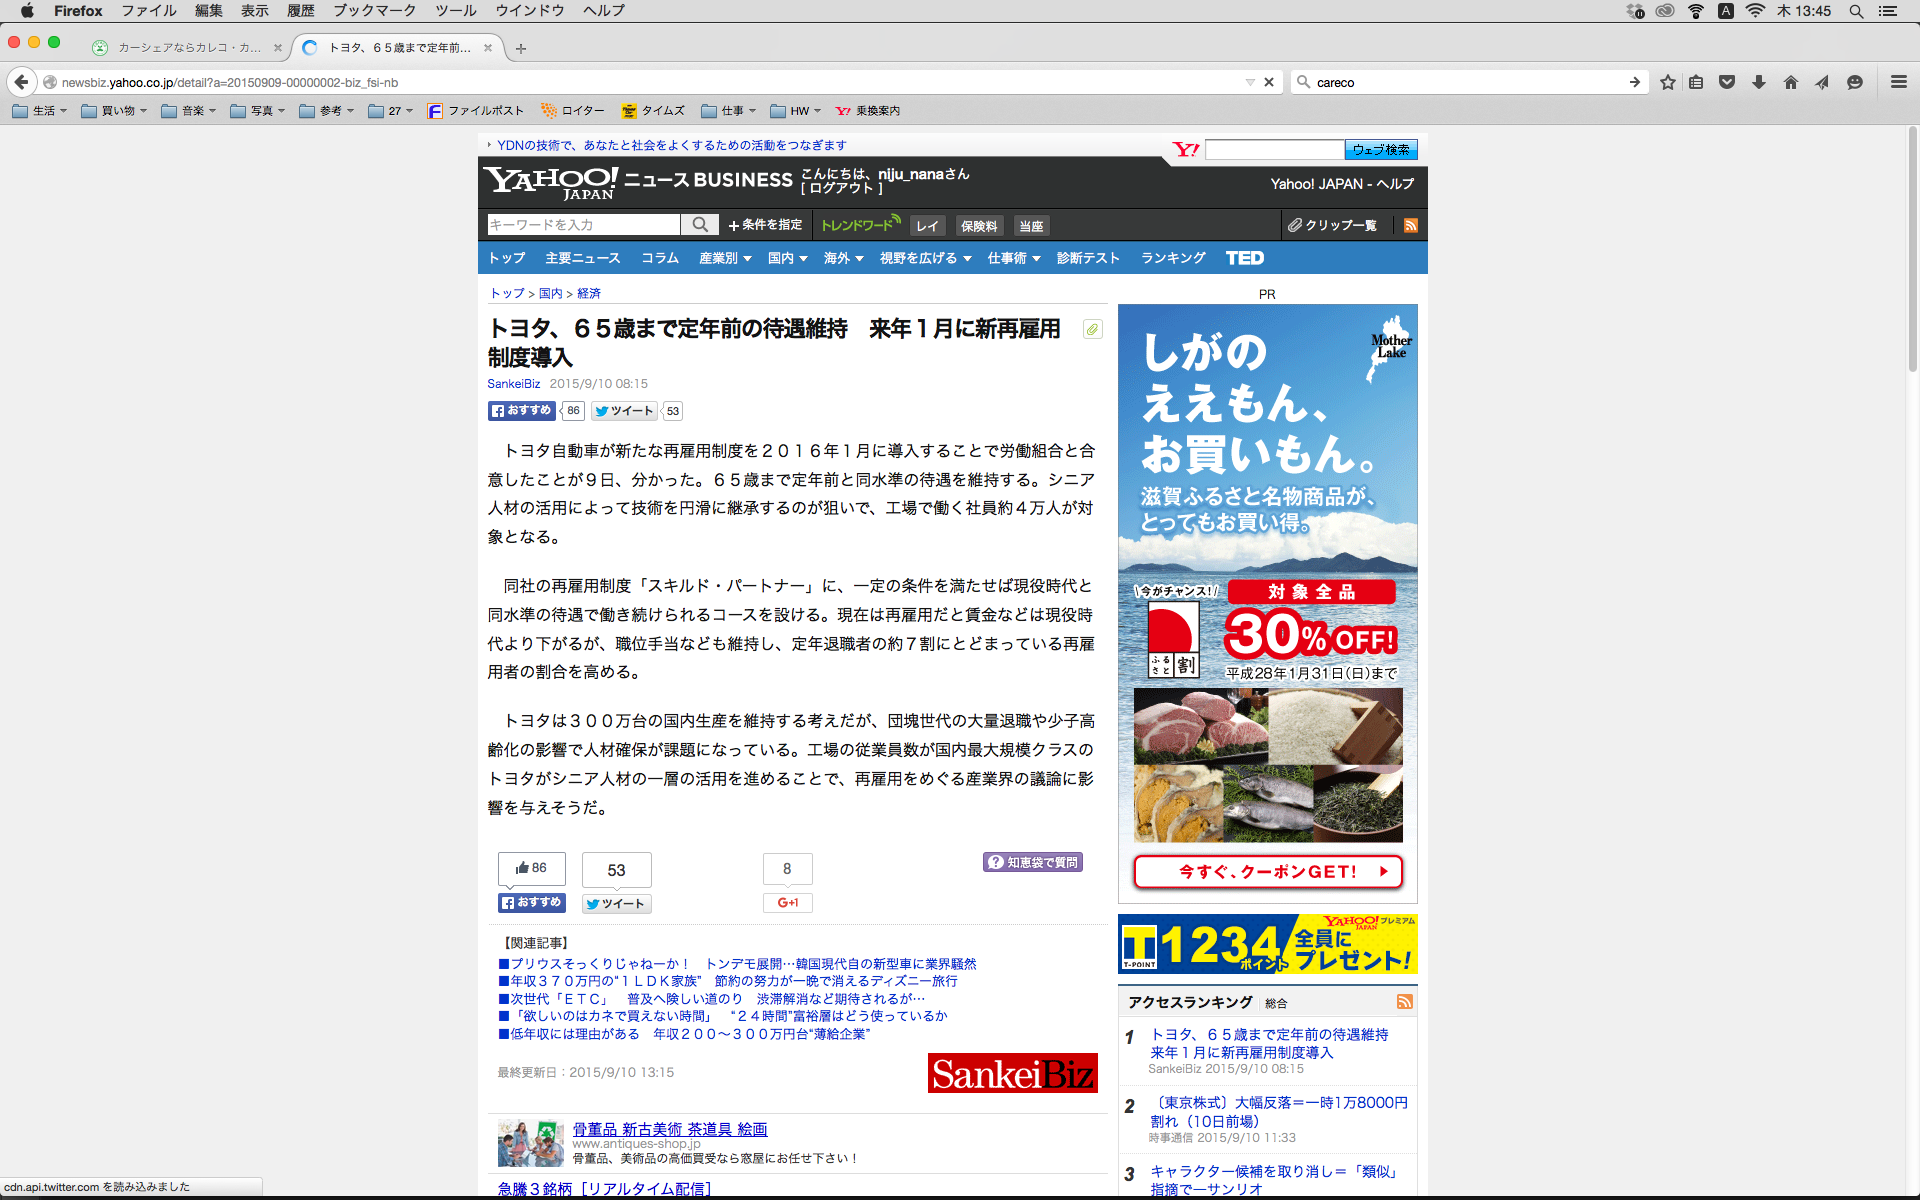Click the RSS feed icon beside クリップ一覧

[1410, 226]
